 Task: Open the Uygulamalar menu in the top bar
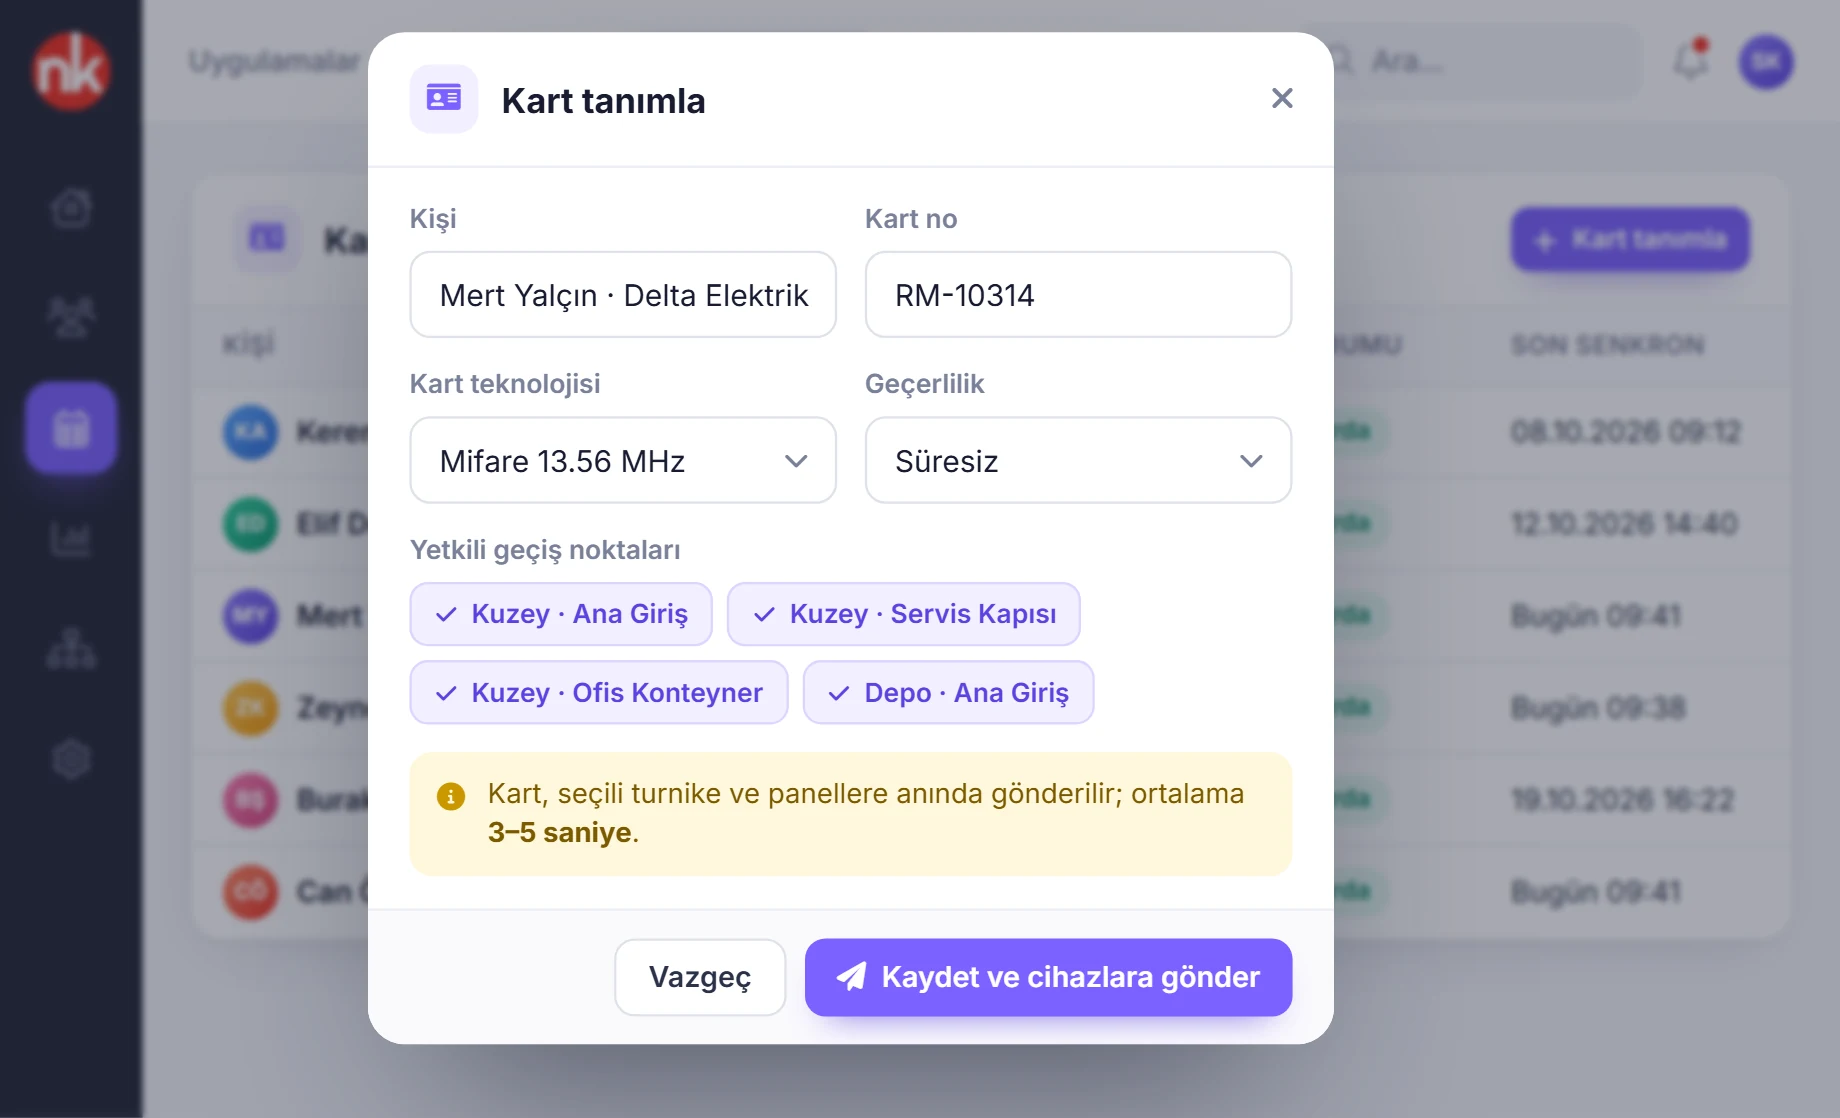click(x=274, y=61)
